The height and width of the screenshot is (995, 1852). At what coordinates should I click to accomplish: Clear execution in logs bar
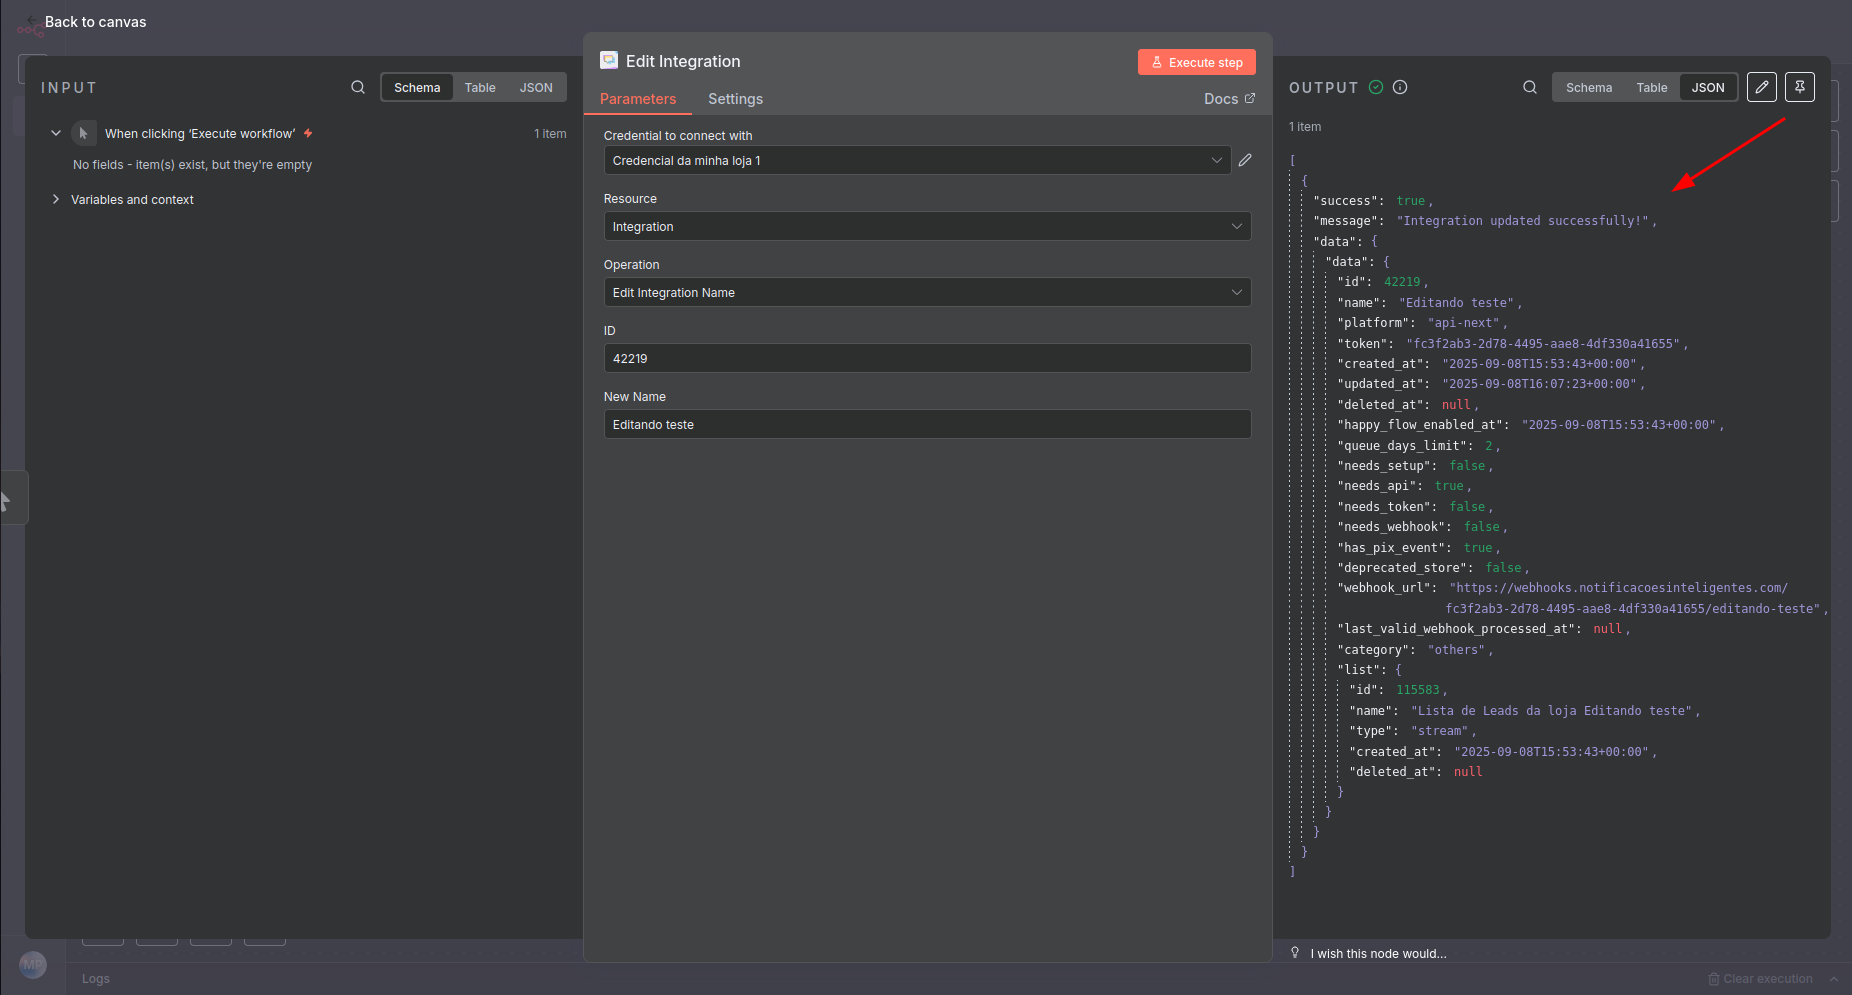pyautogui.click(x=1760, y=979)
